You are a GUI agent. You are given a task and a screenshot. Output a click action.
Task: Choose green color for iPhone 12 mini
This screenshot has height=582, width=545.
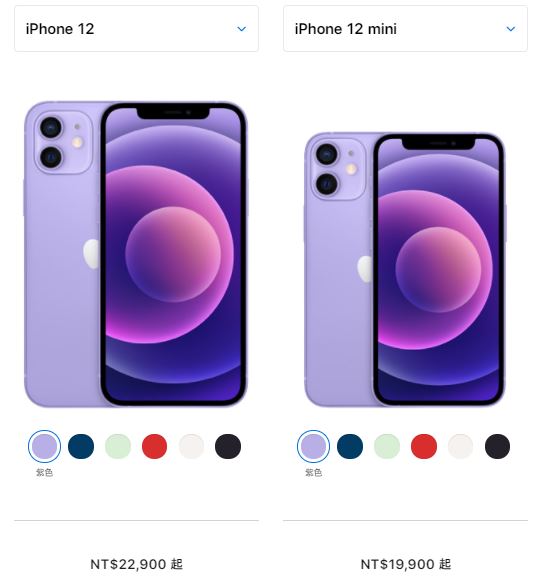pos(387,446)
